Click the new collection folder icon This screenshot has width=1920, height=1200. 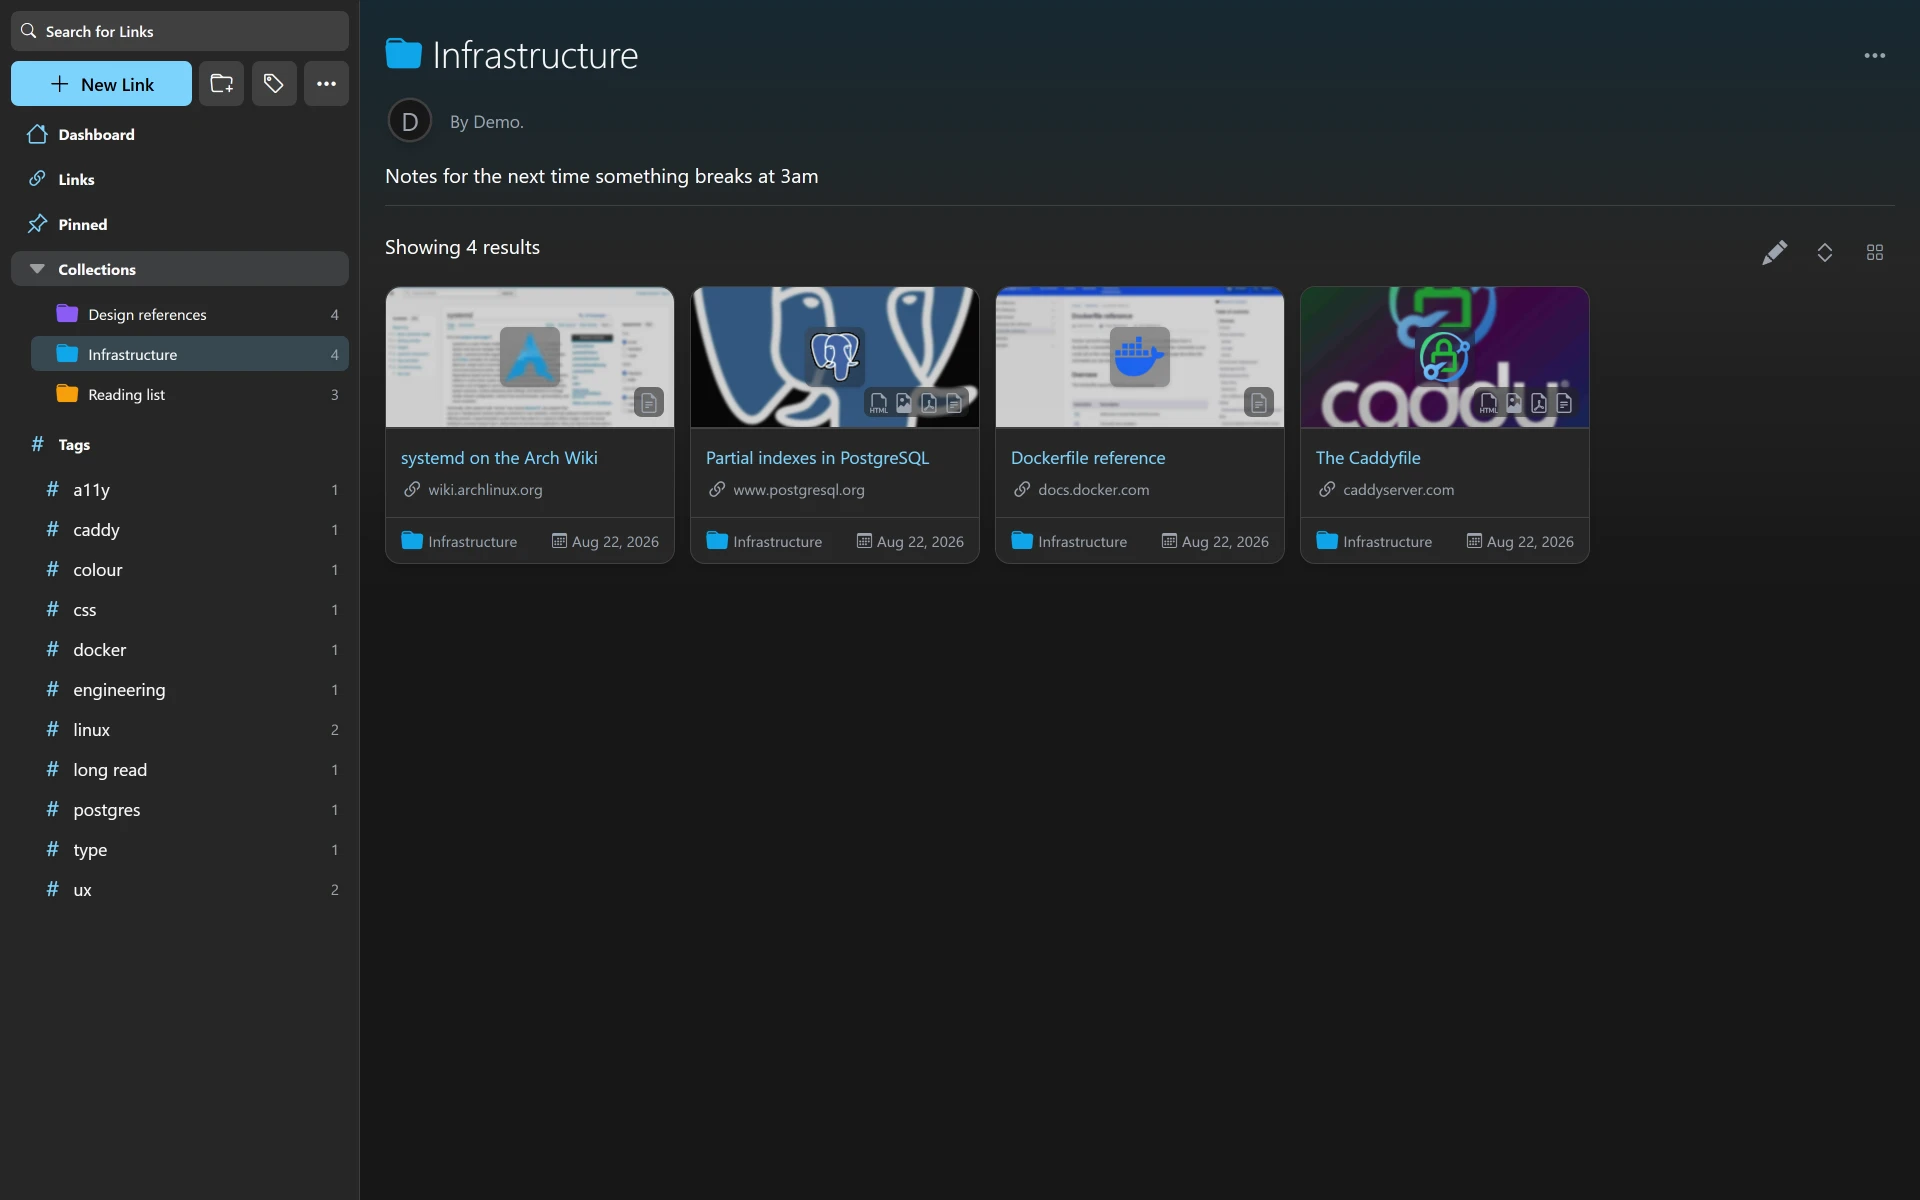pos(221,84)
